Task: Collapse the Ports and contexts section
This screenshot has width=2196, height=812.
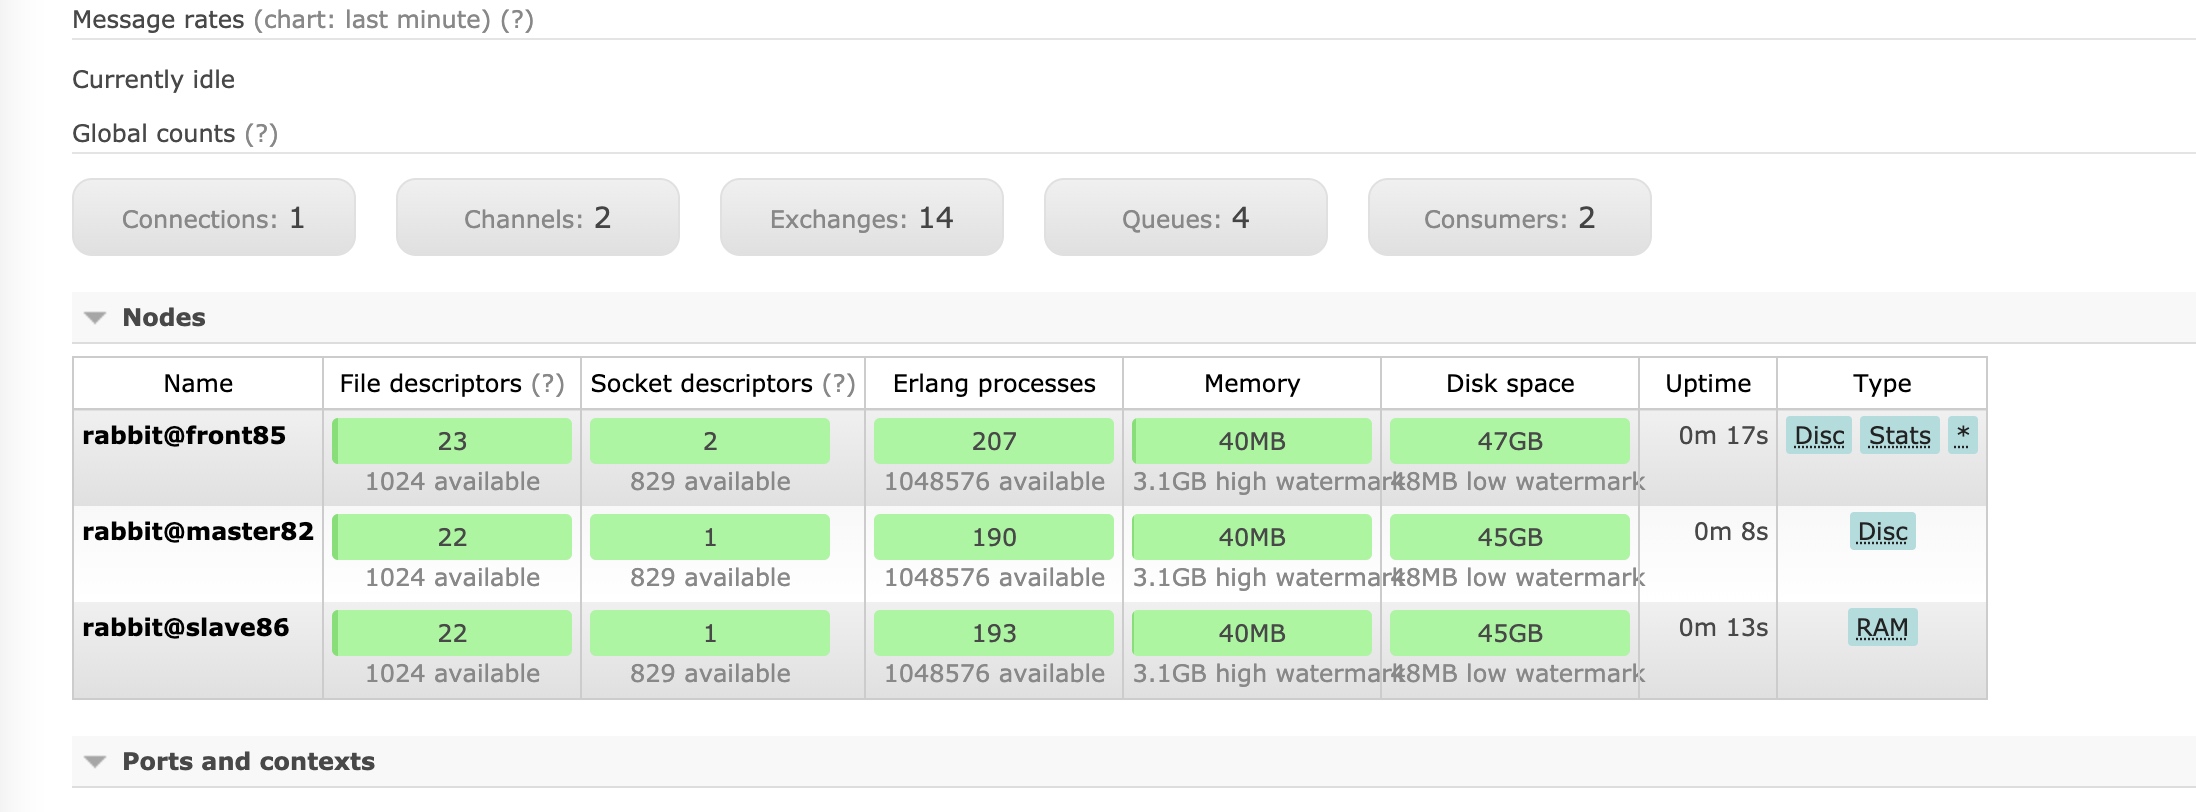Action: click(95, 762)
